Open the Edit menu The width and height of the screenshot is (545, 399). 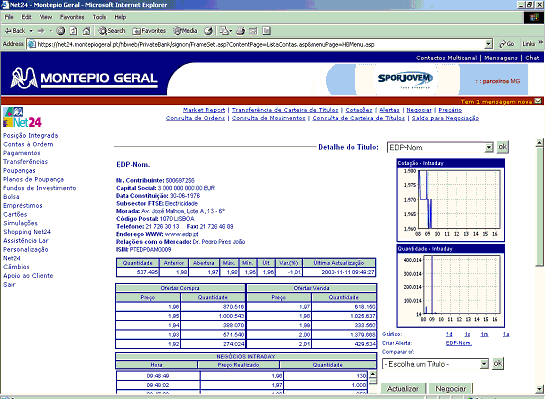click(26, 17)
